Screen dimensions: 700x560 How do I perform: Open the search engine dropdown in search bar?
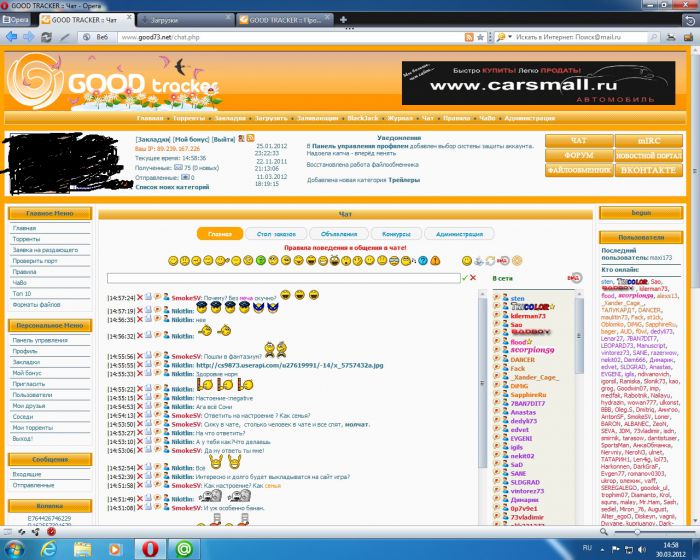coord(500,37)
